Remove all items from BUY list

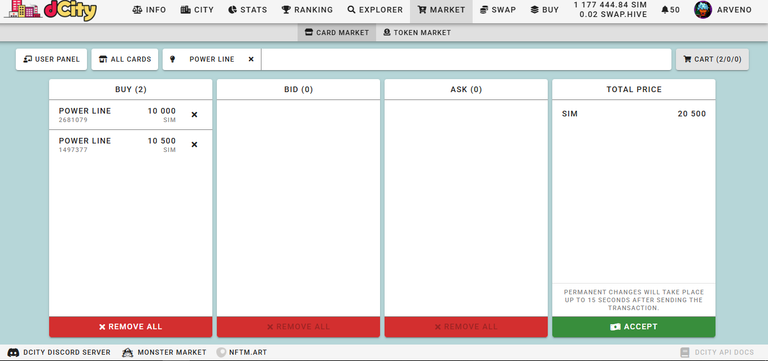point(130,327)
